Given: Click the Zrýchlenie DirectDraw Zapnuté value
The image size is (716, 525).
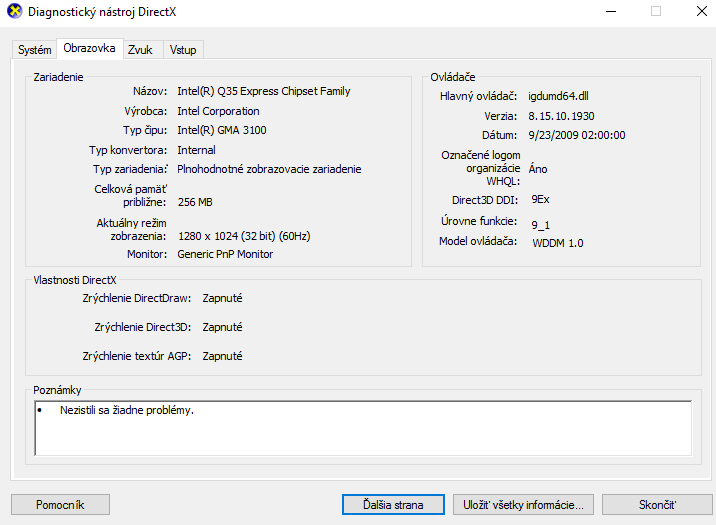Looking at the screenshot, I should click(222, 298).
